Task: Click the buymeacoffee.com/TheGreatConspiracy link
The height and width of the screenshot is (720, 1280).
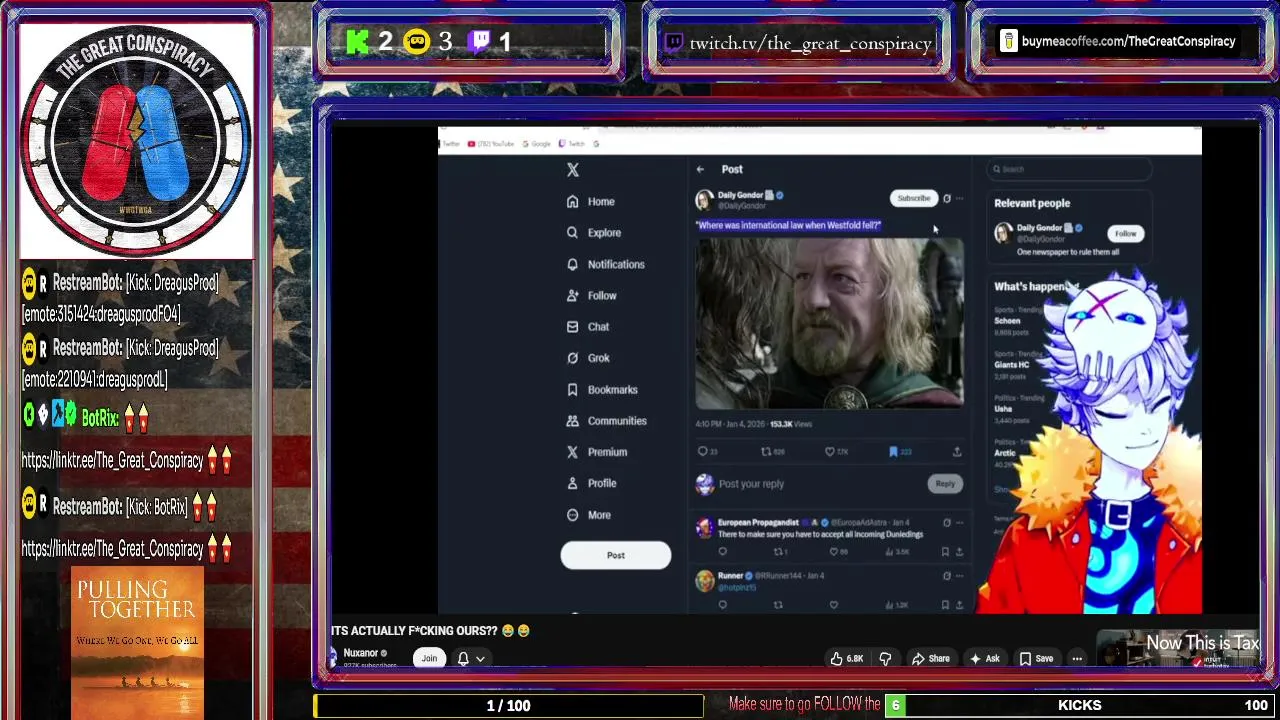Action: pos(1128,41)
